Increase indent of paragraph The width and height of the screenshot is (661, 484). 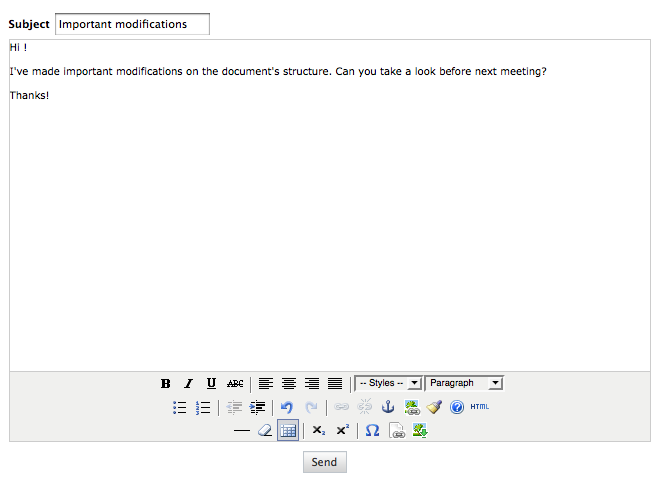(x=257, y=407)
